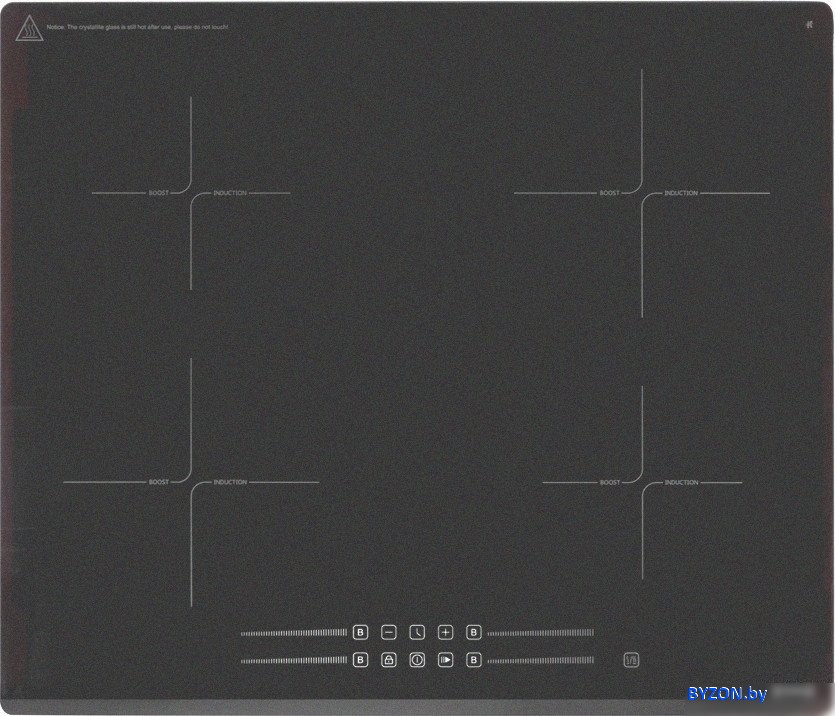
Task: Decrease value with the minus button
Action: [389, 632]
